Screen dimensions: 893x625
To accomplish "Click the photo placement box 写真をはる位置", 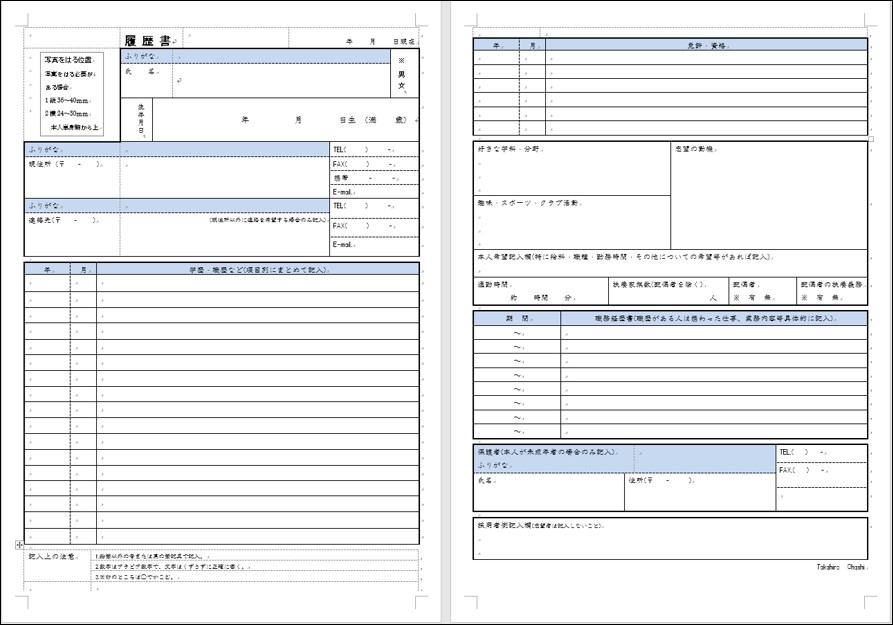I will click(x=71, y=95).
